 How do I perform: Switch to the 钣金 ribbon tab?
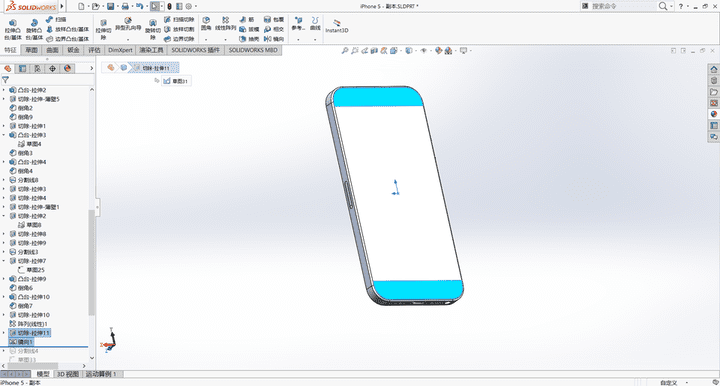(x=73, y=50)
